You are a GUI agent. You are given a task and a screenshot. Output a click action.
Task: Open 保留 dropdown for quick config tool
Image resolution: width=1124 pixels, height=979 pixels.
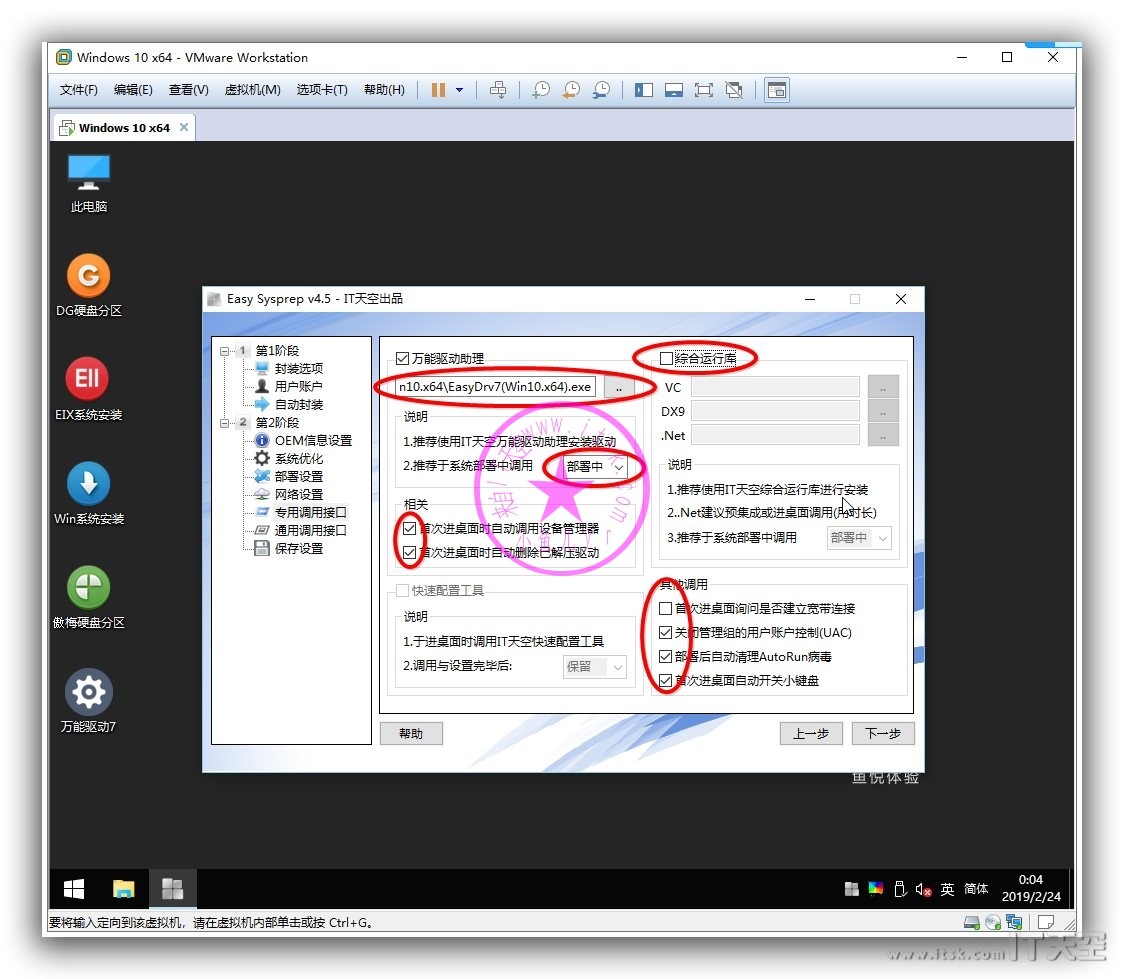coord(595,667)
